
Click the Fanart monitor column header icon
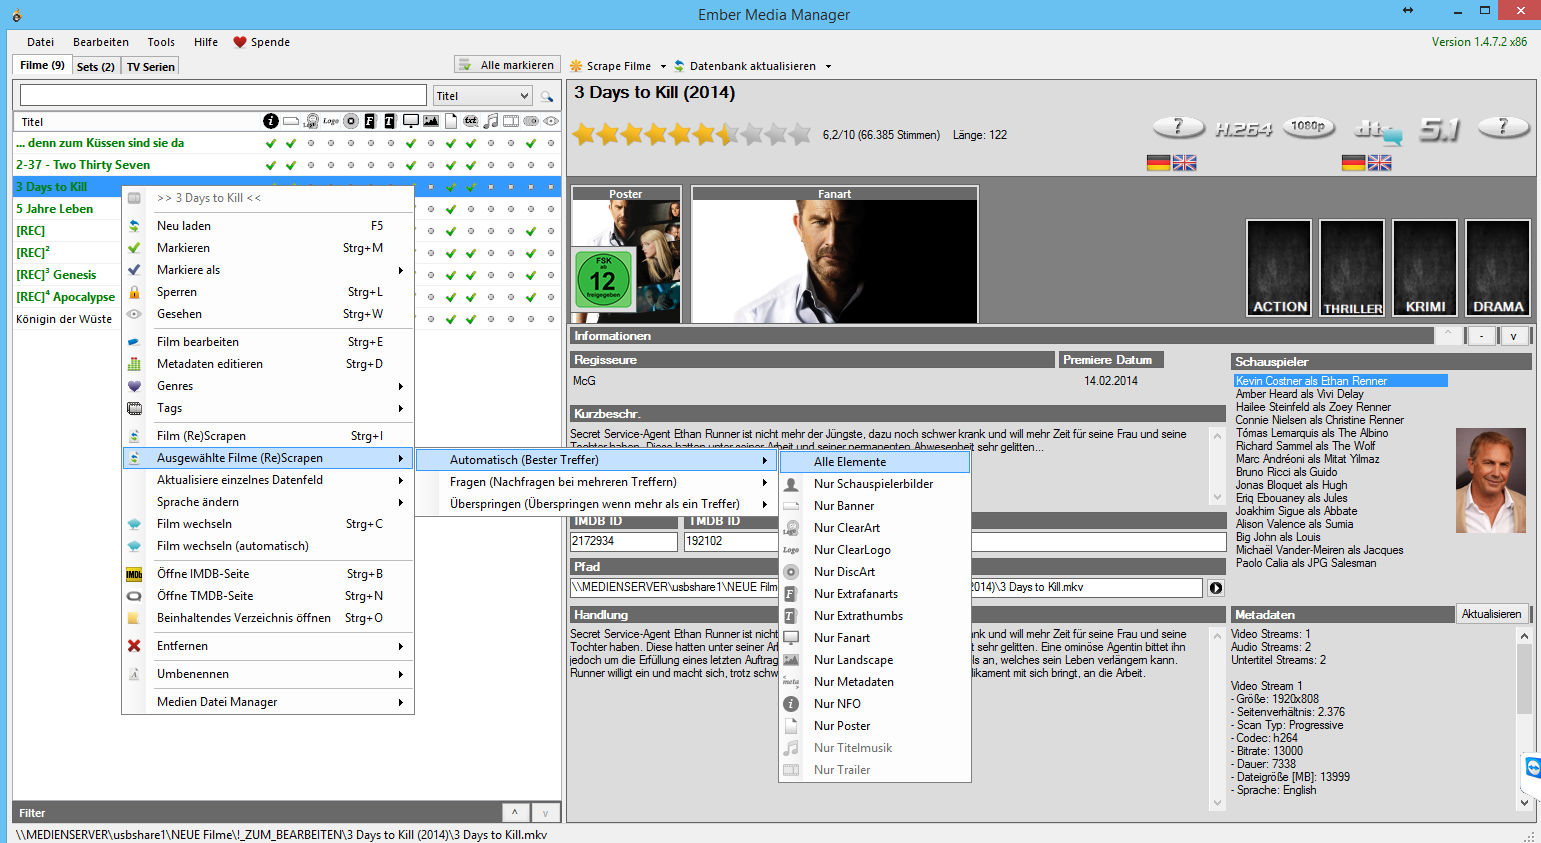click(411, 121)
